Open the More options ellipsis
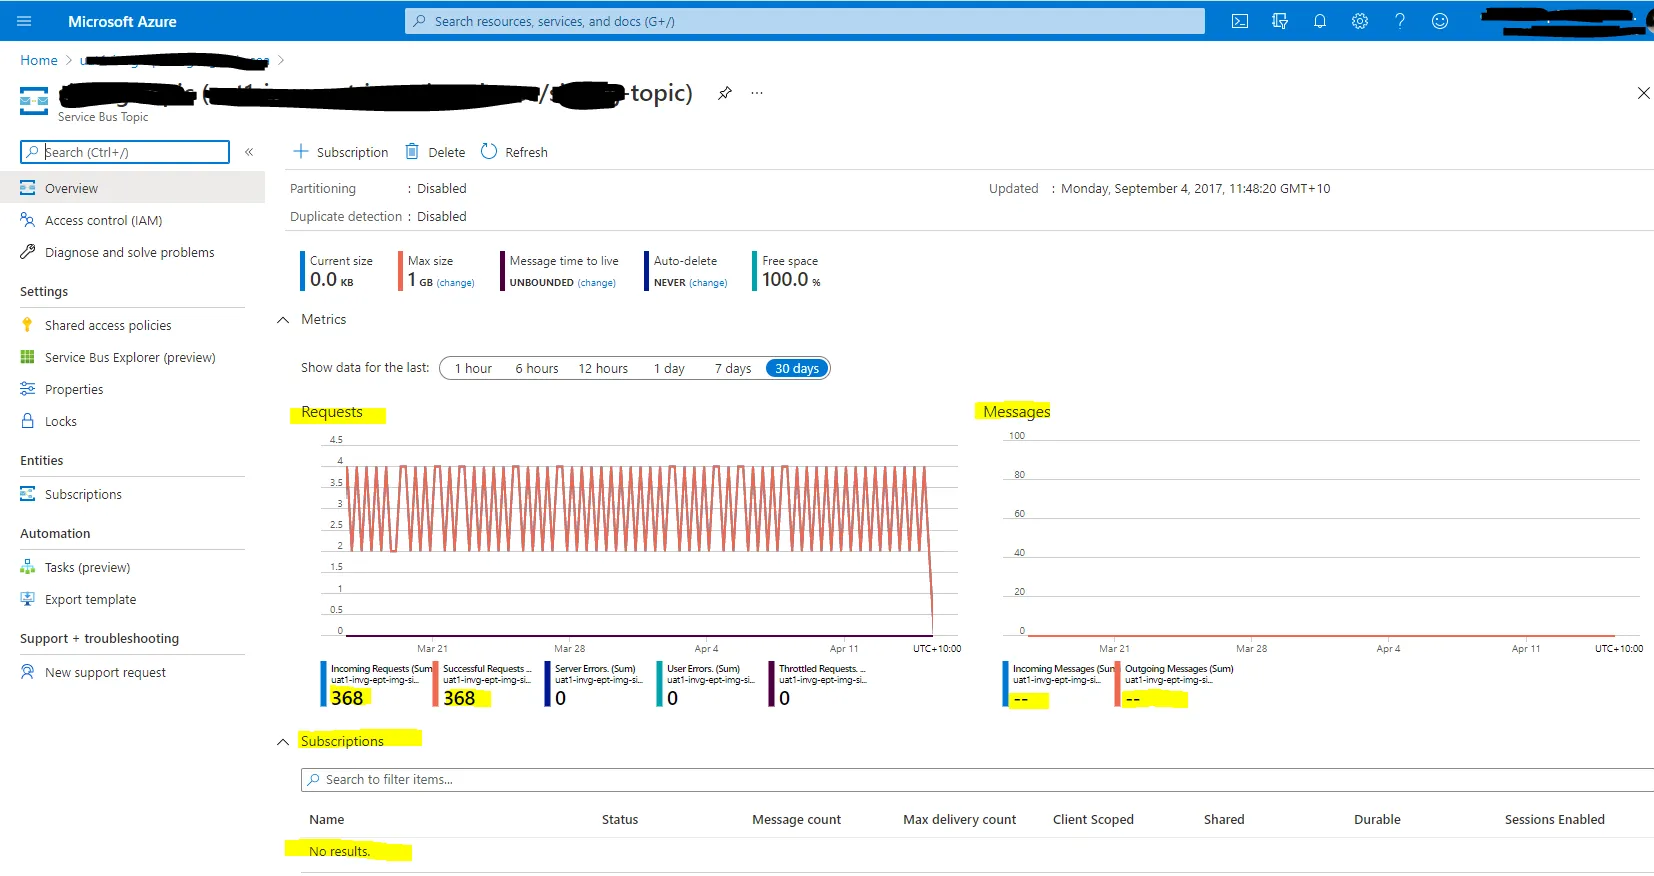The width and height of the screenshot is (1654, 876). click(757, 93)
